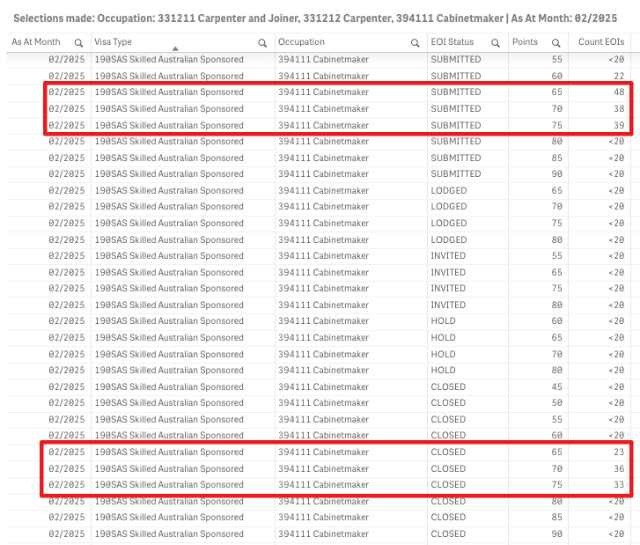Click the Count EOIs value 23
Viewport: 640px width, 545px height.
[618, 452]
